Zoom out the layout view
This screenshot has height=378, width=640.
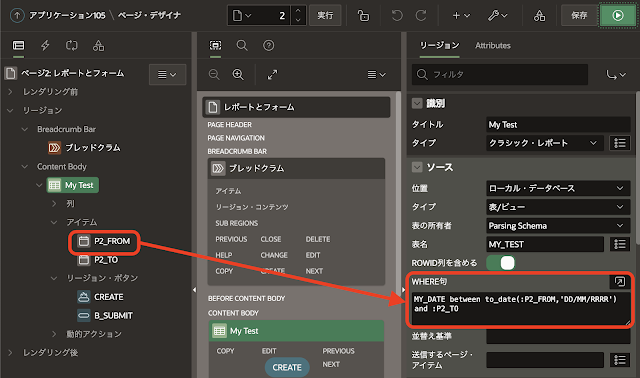tap(214, 75)
